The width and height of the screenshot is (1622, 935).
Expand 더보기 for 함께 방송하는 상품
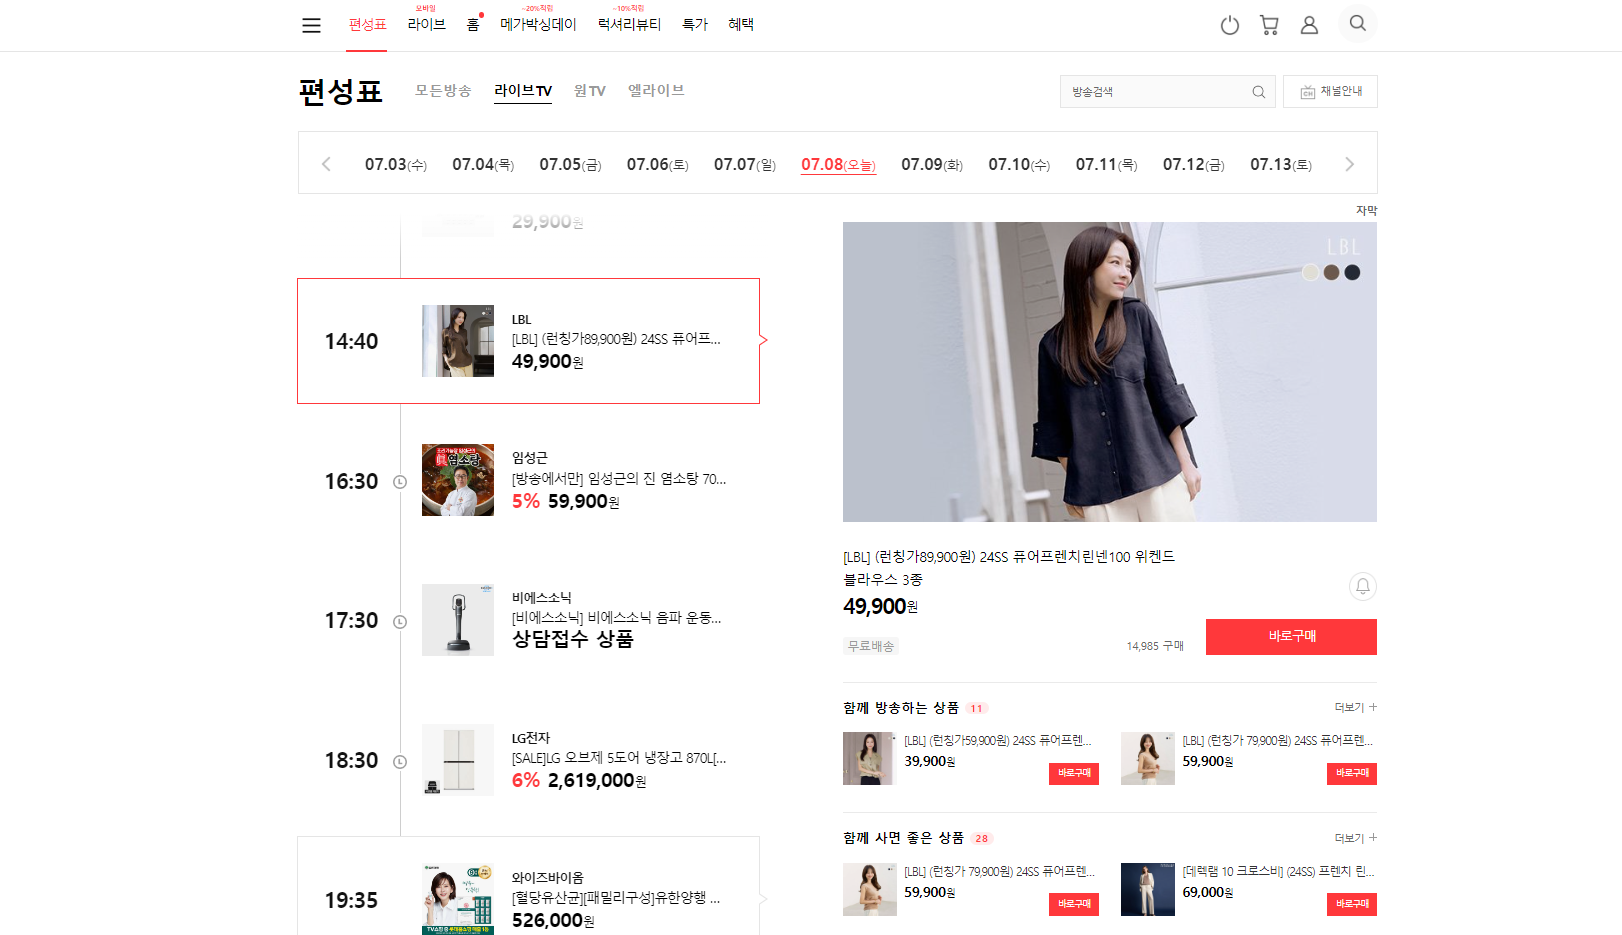pos(1355,707)
